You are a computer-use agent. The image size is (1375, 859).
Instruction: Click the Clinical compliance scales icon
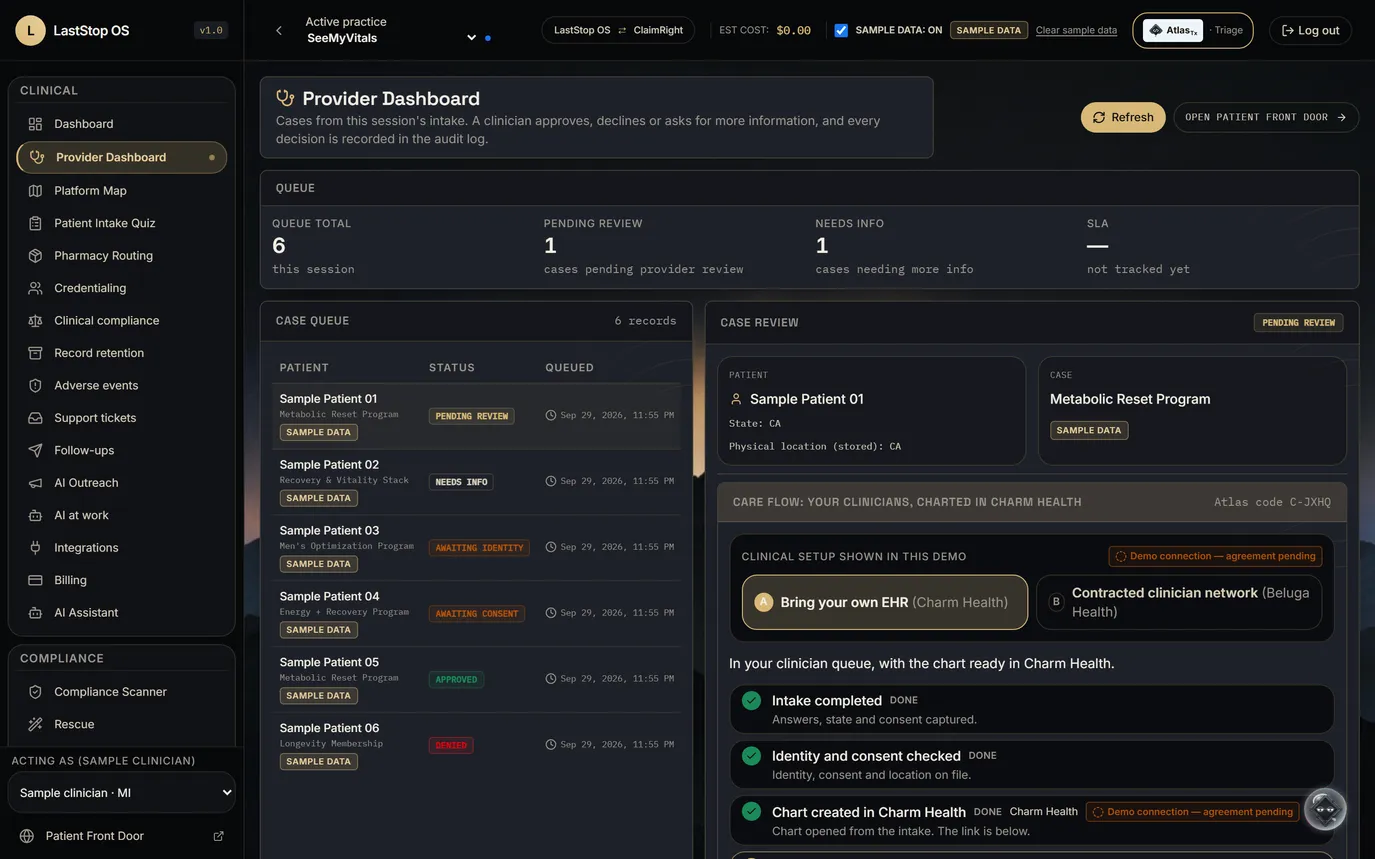pos(35,321)
